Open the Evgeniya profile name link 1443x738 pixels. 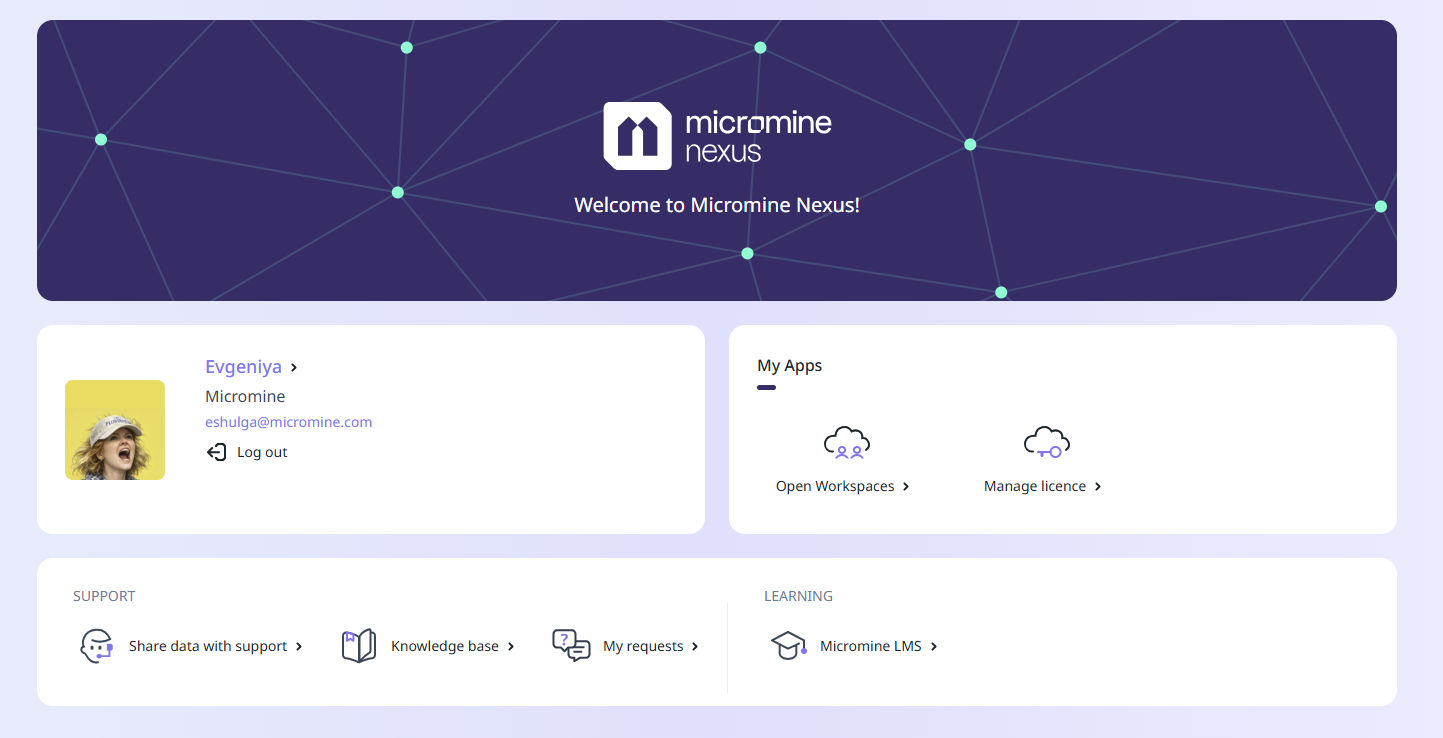(x=243, y=367)
